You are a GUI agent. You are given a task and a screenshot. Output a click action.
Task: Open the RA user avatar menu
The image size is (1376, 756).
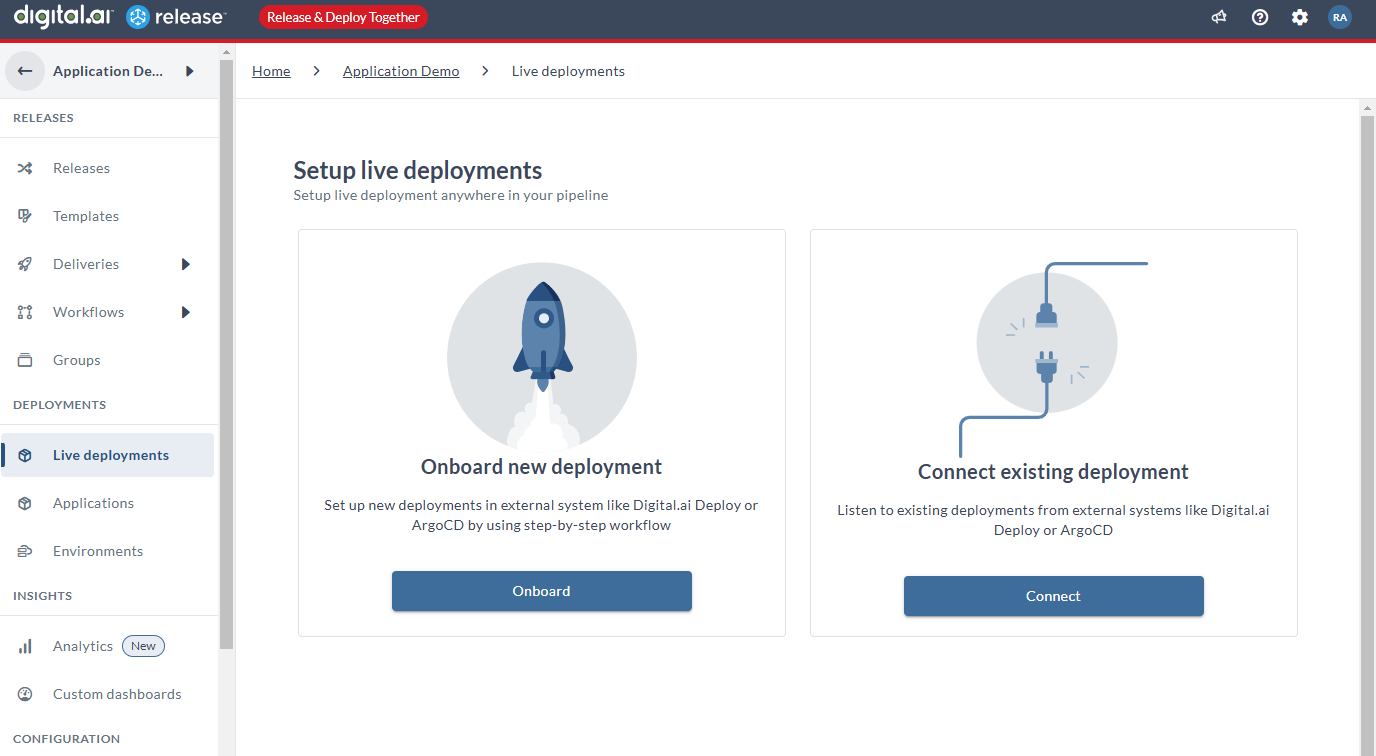tap(1340, 17)
